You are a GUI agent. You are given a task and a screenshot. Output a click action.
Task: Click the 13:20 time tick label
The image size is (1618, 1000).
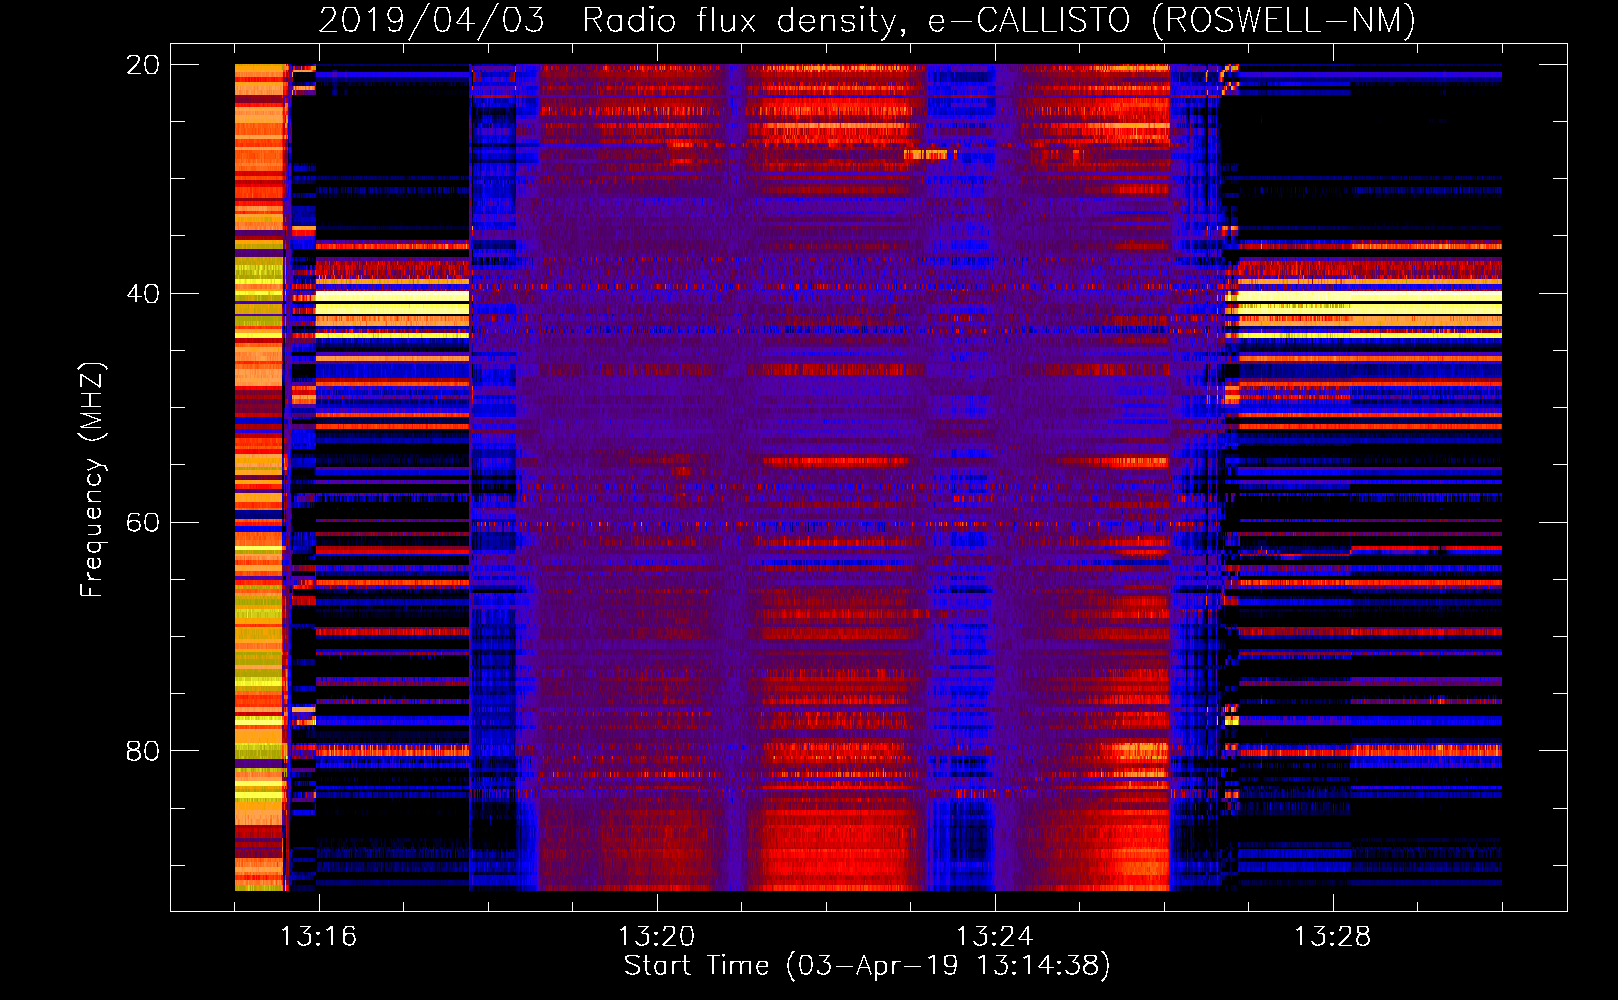pyautogui.click(x=656, y=937)
